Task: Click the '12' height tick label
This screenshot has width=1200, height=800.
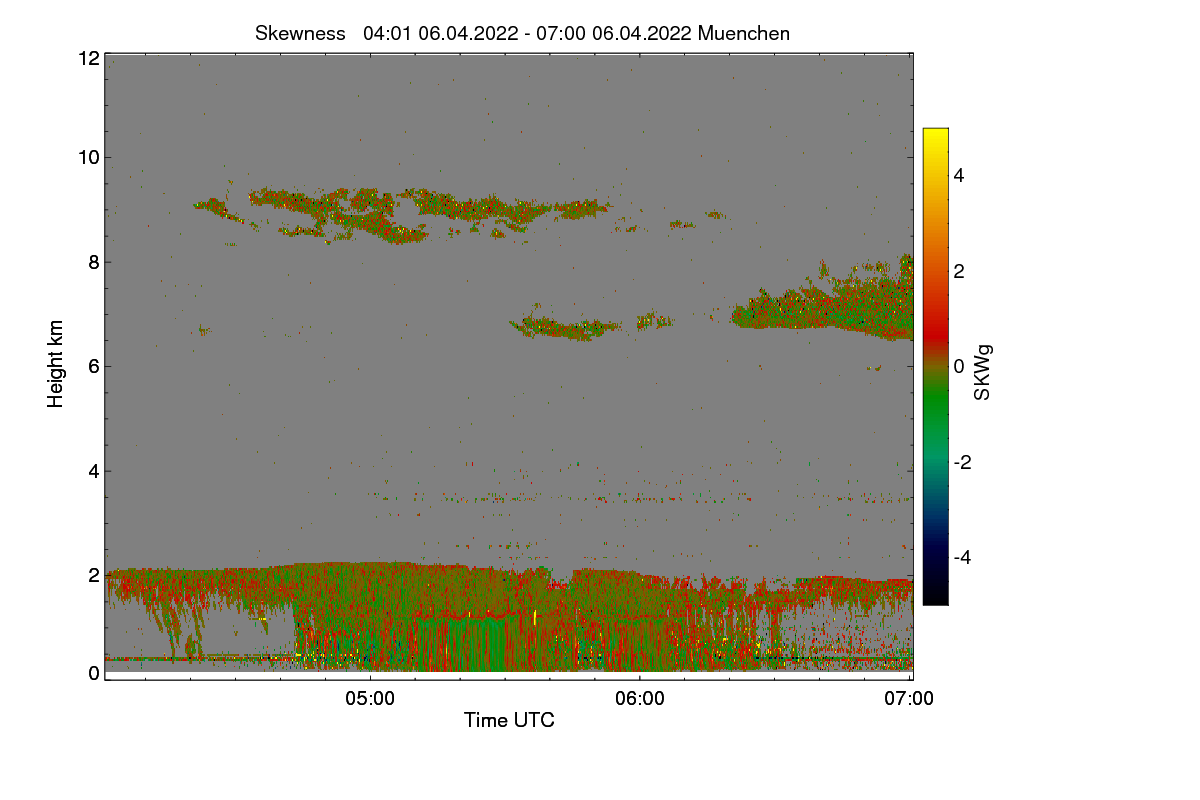Action: [x=88, y=58]
